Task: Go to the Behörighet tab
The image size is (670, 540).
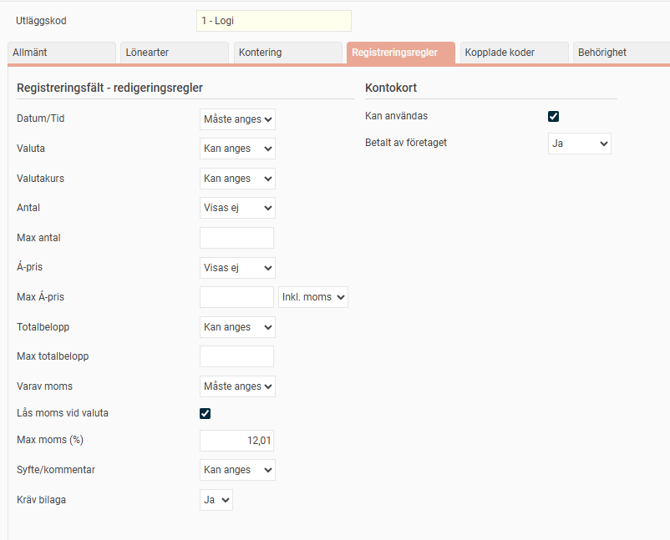Action: (x=620, y=52)
